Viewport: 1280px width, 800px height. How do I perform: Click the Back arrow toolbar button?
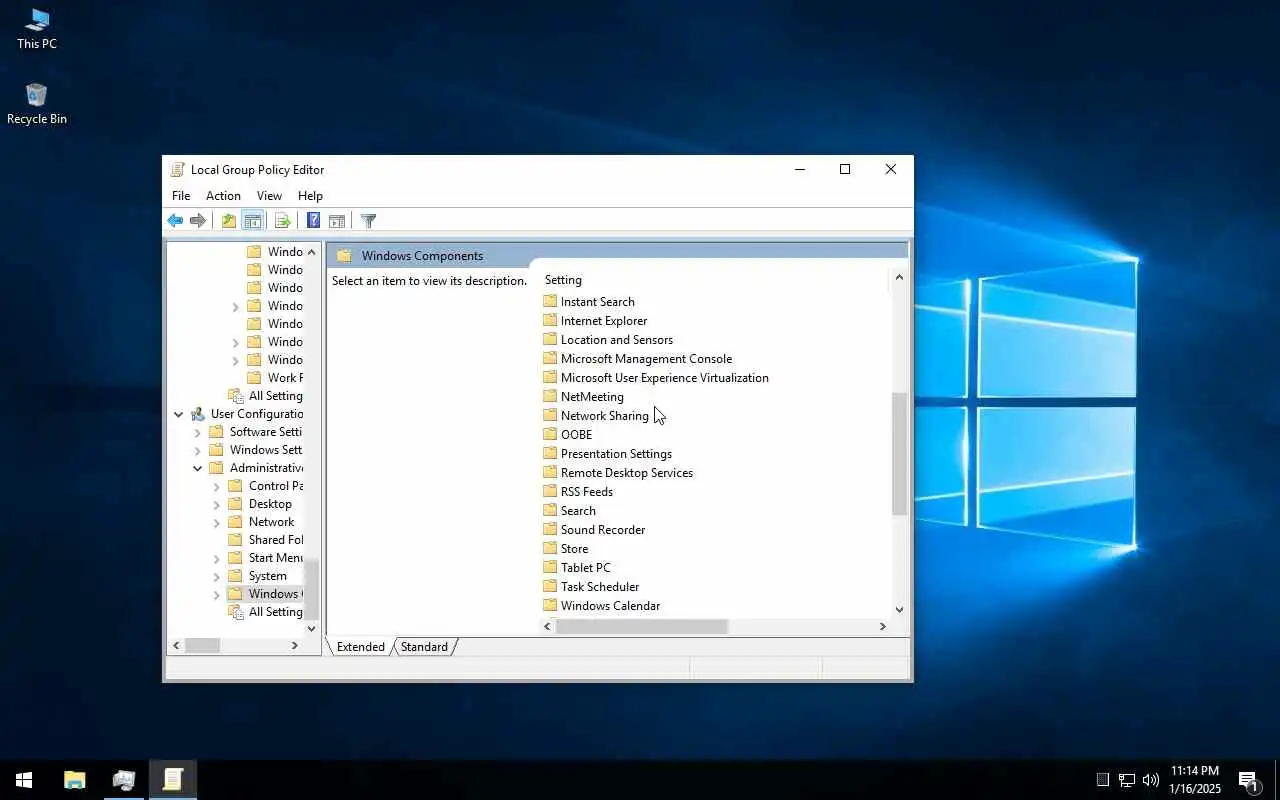(x=175, y=221)
